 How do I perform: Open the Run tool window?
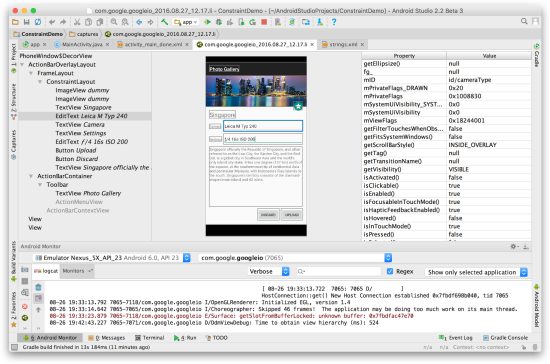tap(185, 338)
